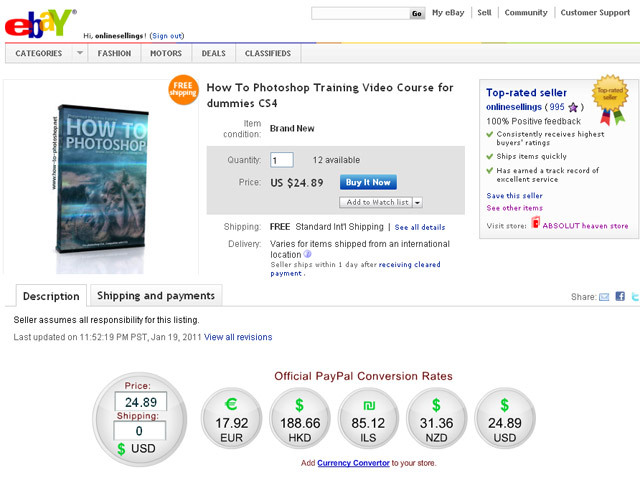Expand the Categories dropdown arrow
The width and height of the screenshot is (640, 480).
coord(80,53)
